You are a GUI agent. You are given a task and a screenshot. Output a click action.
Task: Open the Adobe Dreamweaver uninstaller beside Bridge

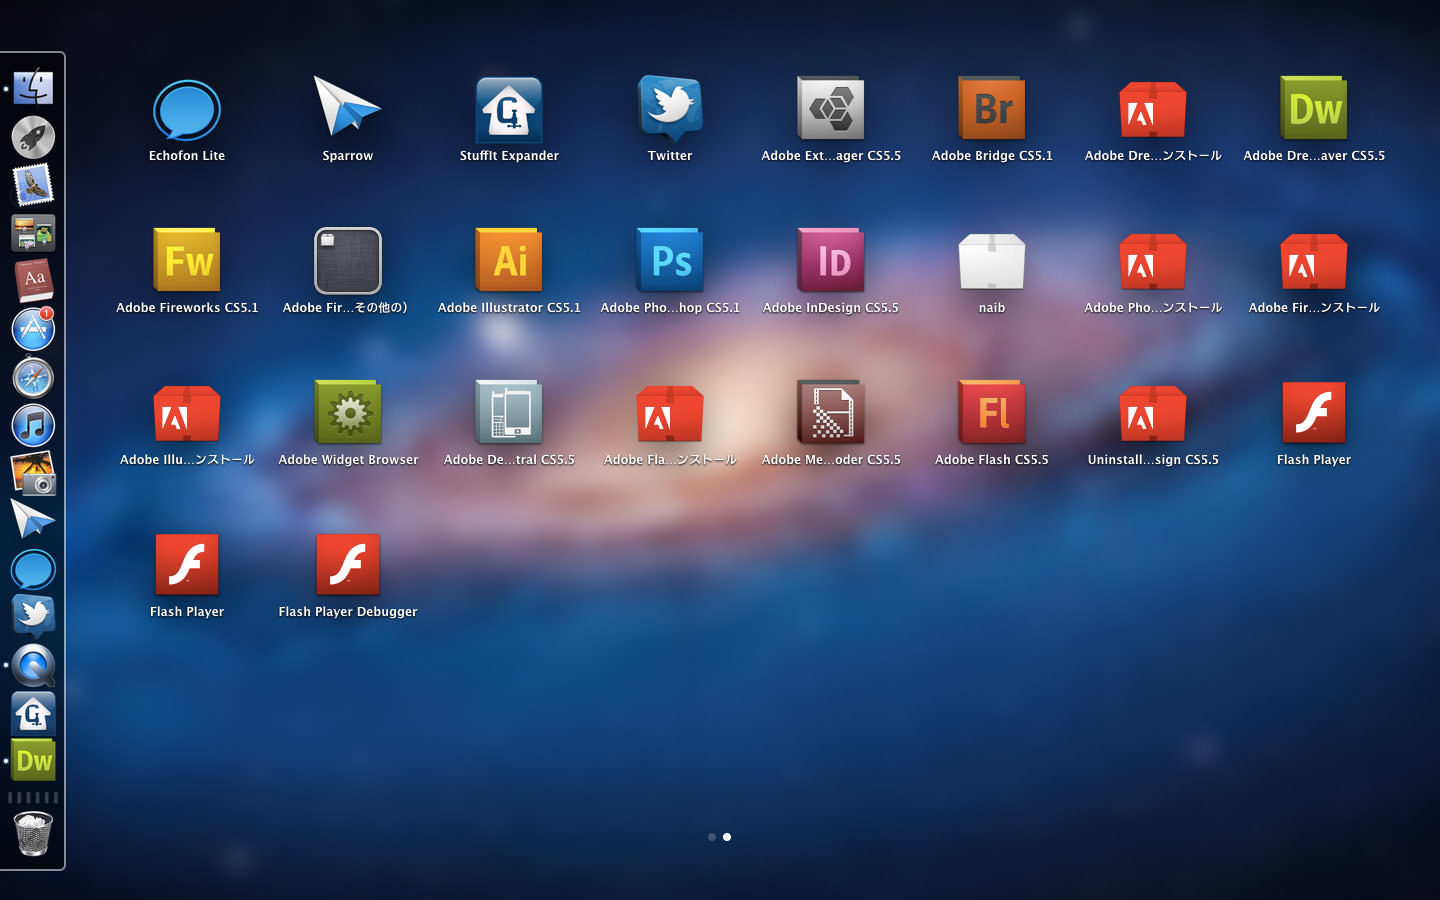[x=1153, y=110]
